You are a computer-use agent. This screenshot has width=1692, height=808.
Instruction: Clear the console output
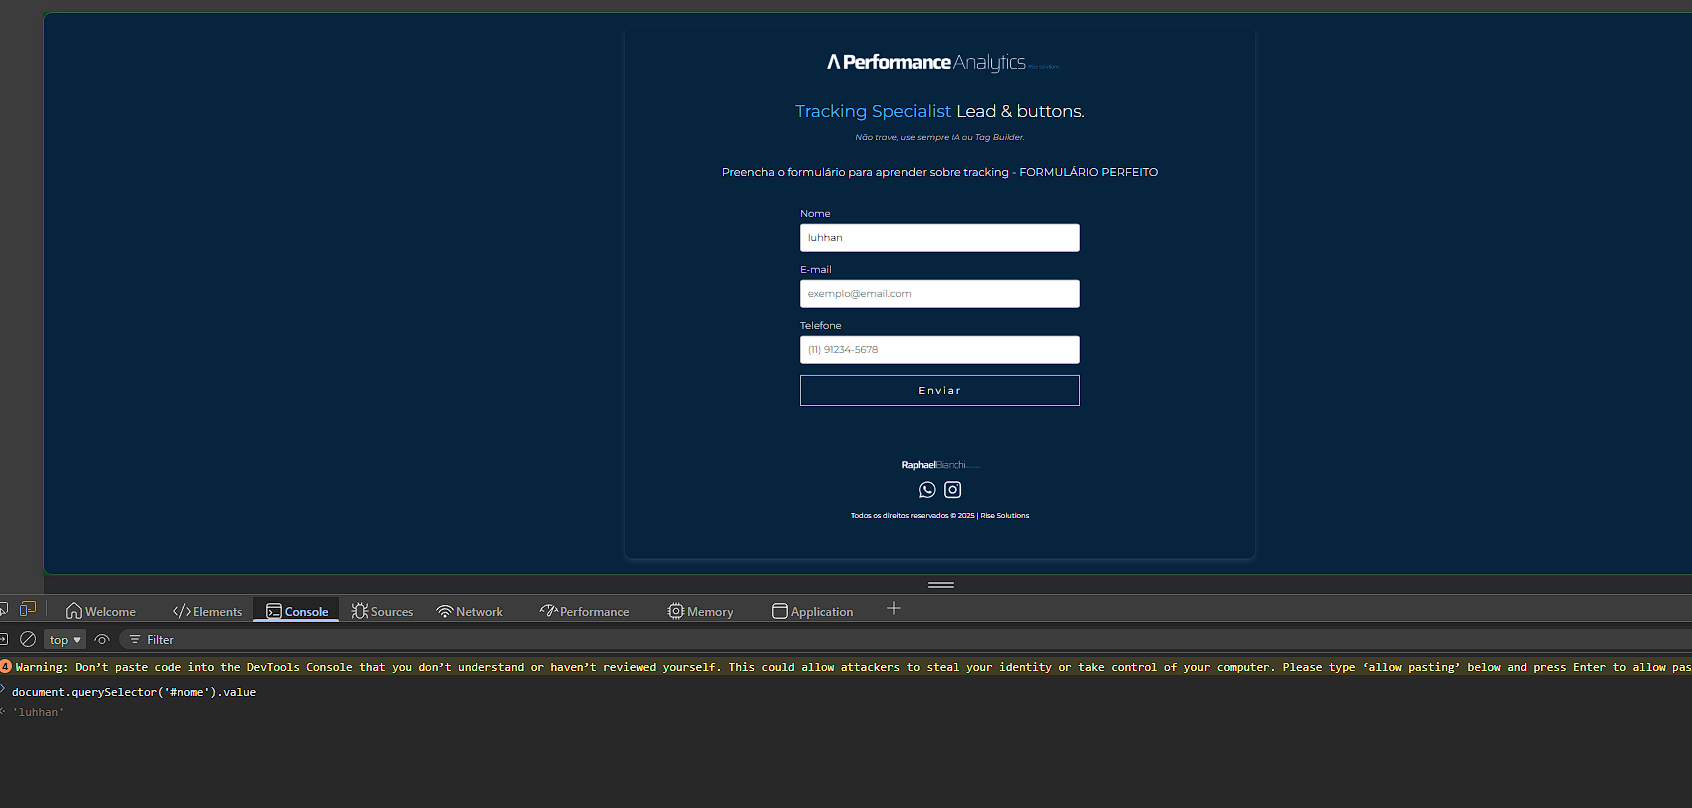click(28, 639)
